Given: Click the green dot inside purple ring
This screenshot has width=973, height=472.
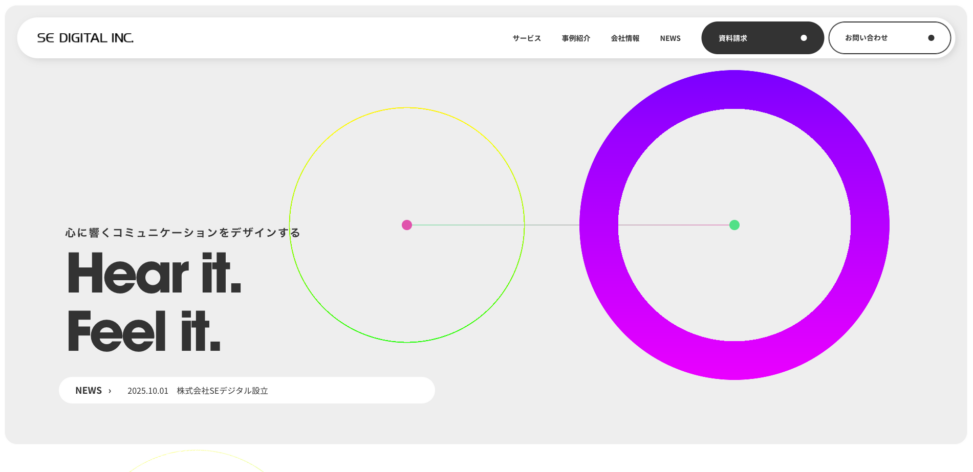Looking at the screenshot, I should (x=734, y=225).
